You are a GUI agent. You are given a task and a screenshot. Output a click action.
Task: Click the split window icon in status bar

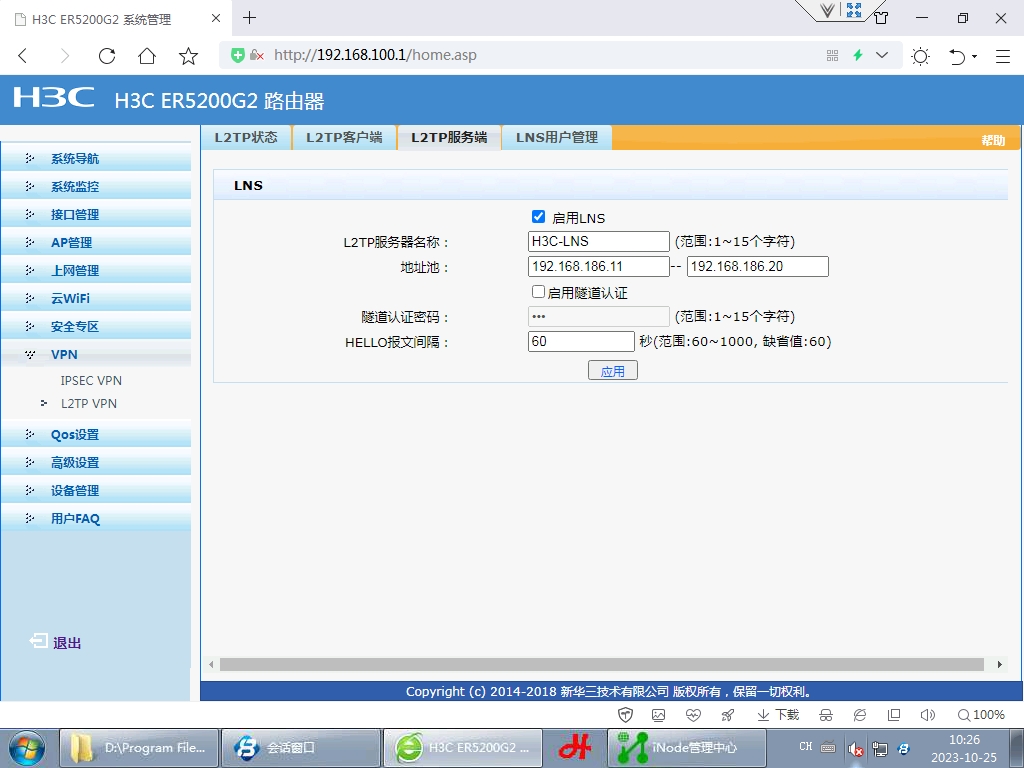894,715
